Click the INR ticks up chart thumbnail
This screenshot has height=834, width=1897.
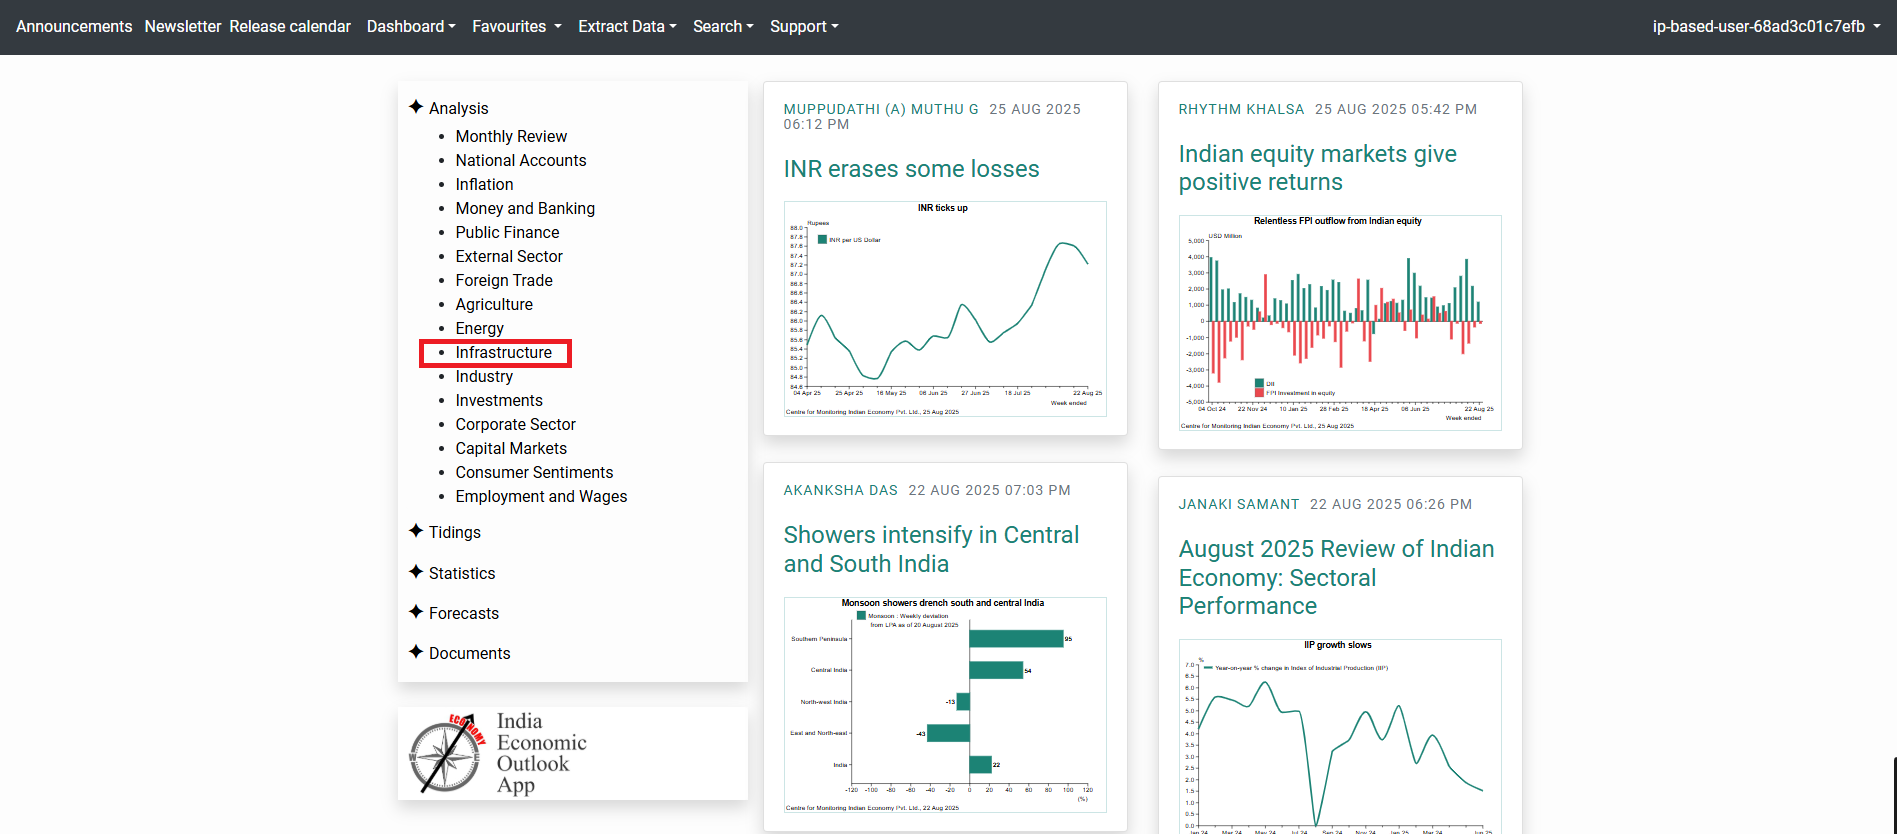[945, 309]
